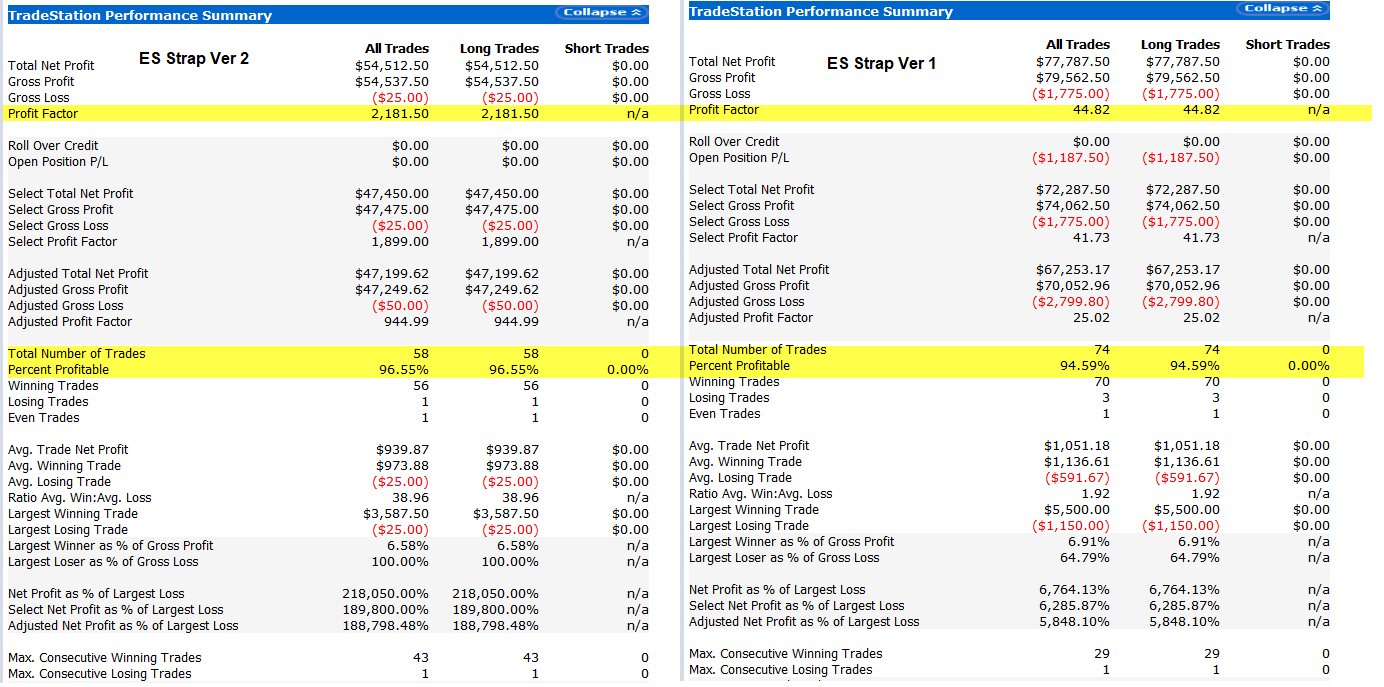
Task: Click All Trades column header in Ver 1
Action: click(1078, 44)
